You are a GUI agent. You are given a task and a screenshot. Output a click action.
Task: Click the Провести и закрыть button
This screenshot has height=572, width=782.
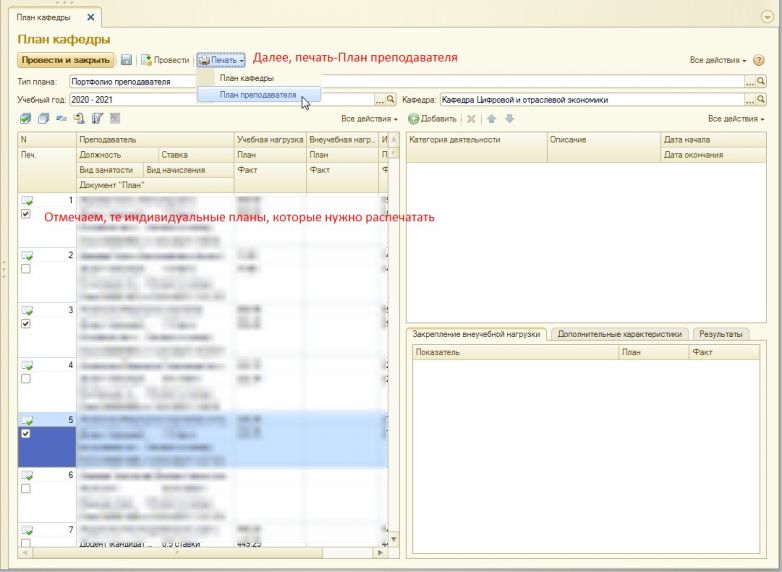click(66, 60)
